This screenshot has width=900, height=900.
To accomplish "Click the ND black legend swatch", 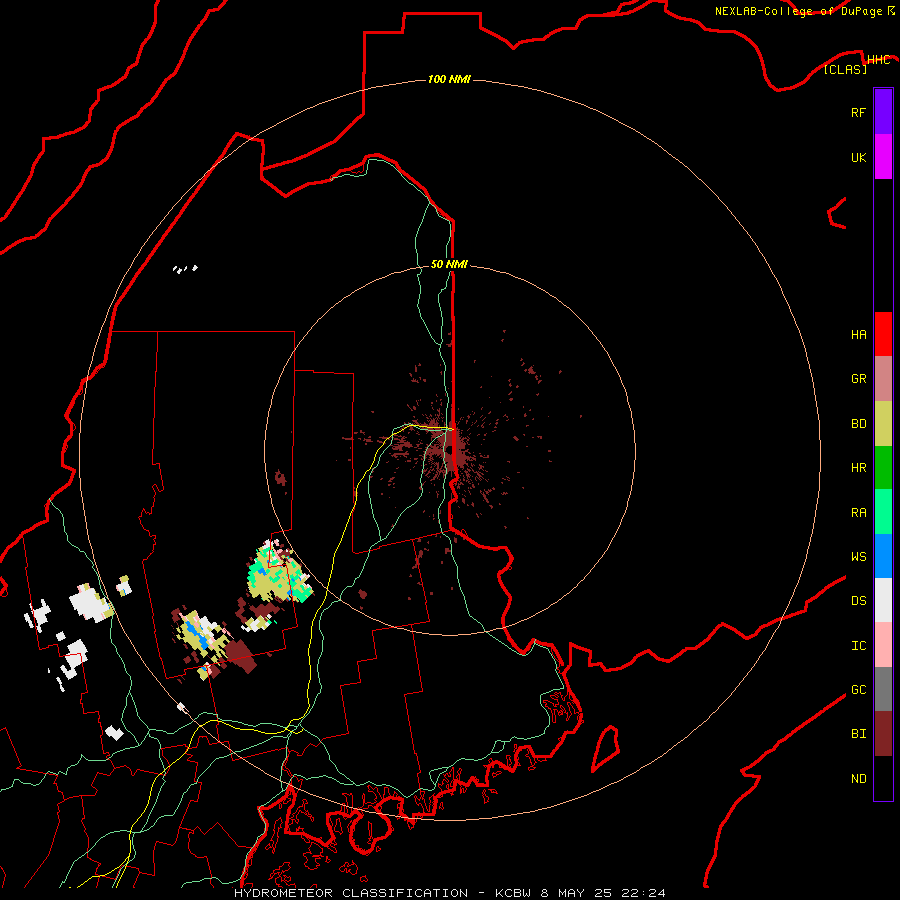I will [x=883, y=778].
